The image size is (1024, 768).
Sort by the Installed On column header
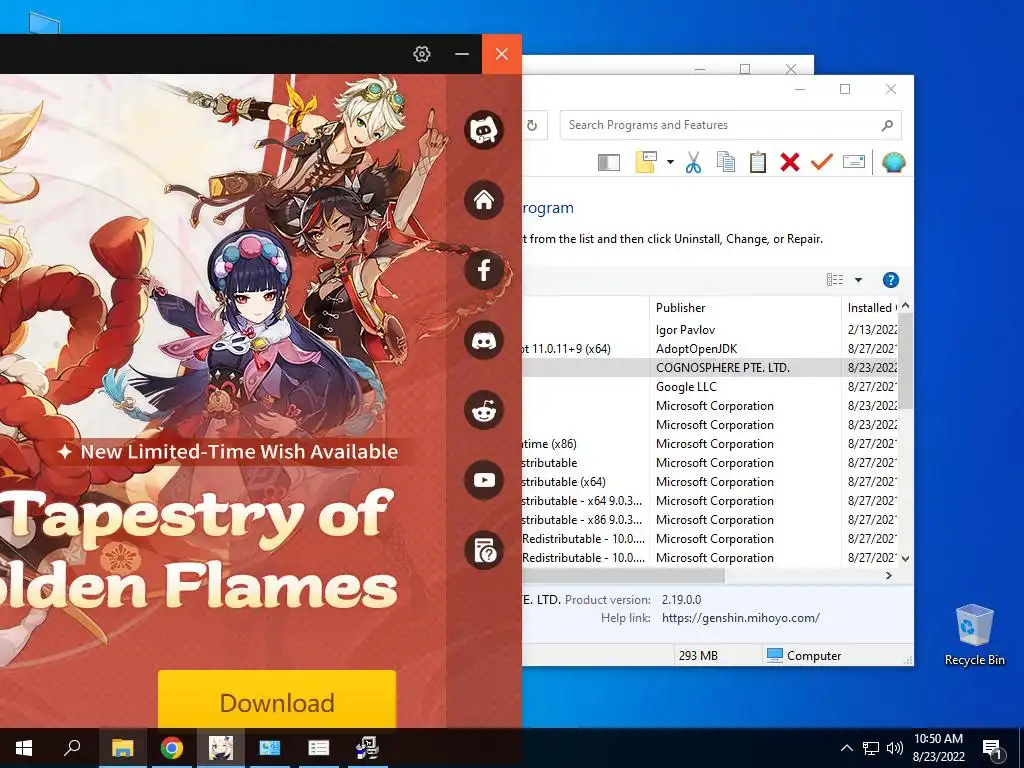pos(870,308)
